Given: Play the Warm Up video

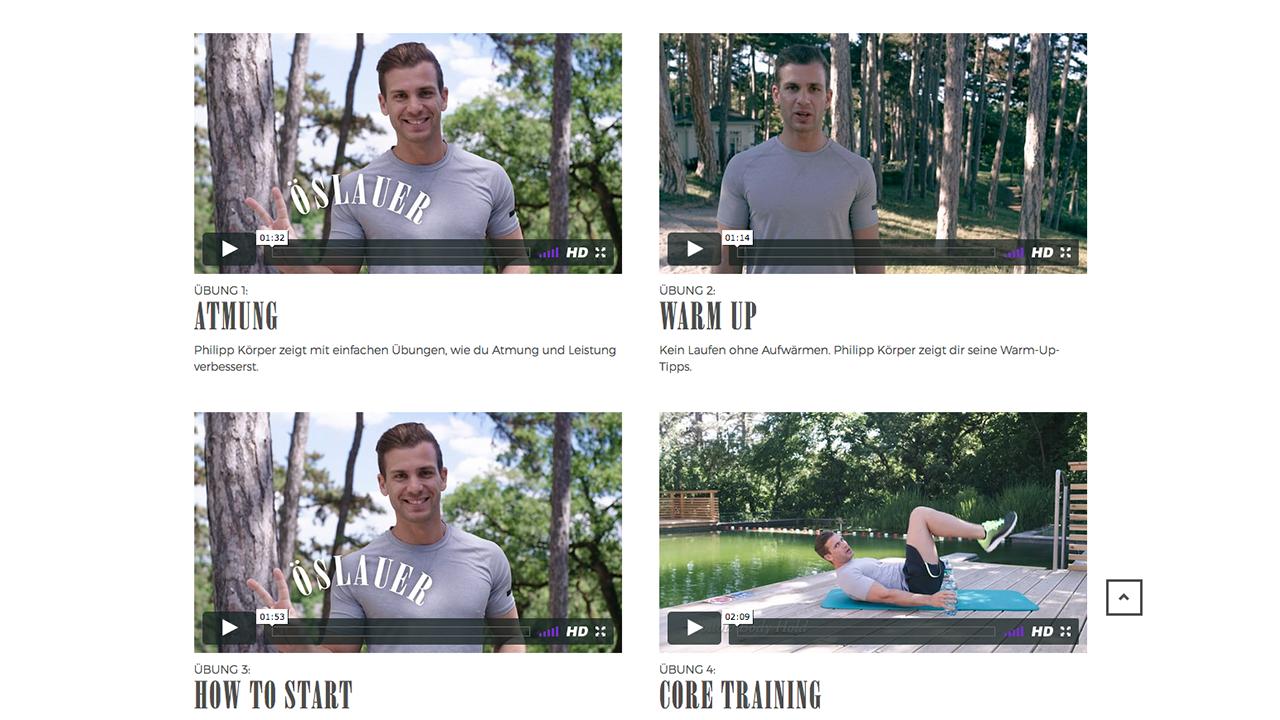Looking at the screenshot, I should point(694,249).
